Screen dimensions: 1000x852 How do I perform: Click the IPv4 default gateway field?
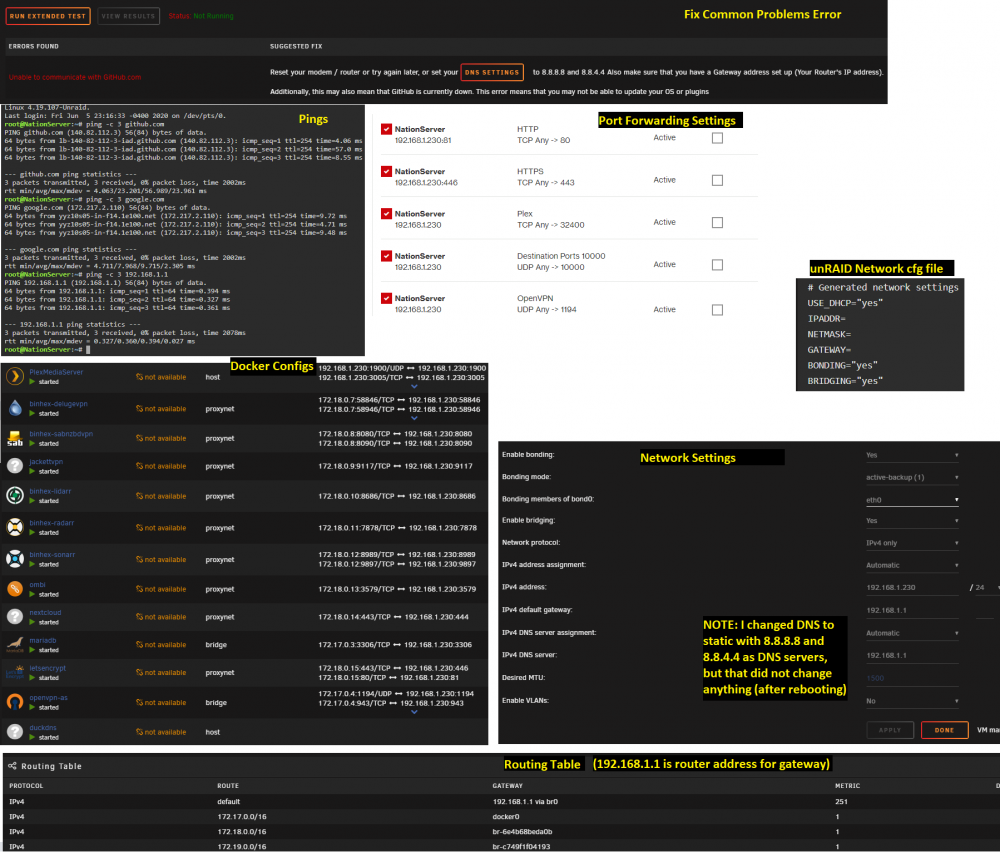click(912, 610)
